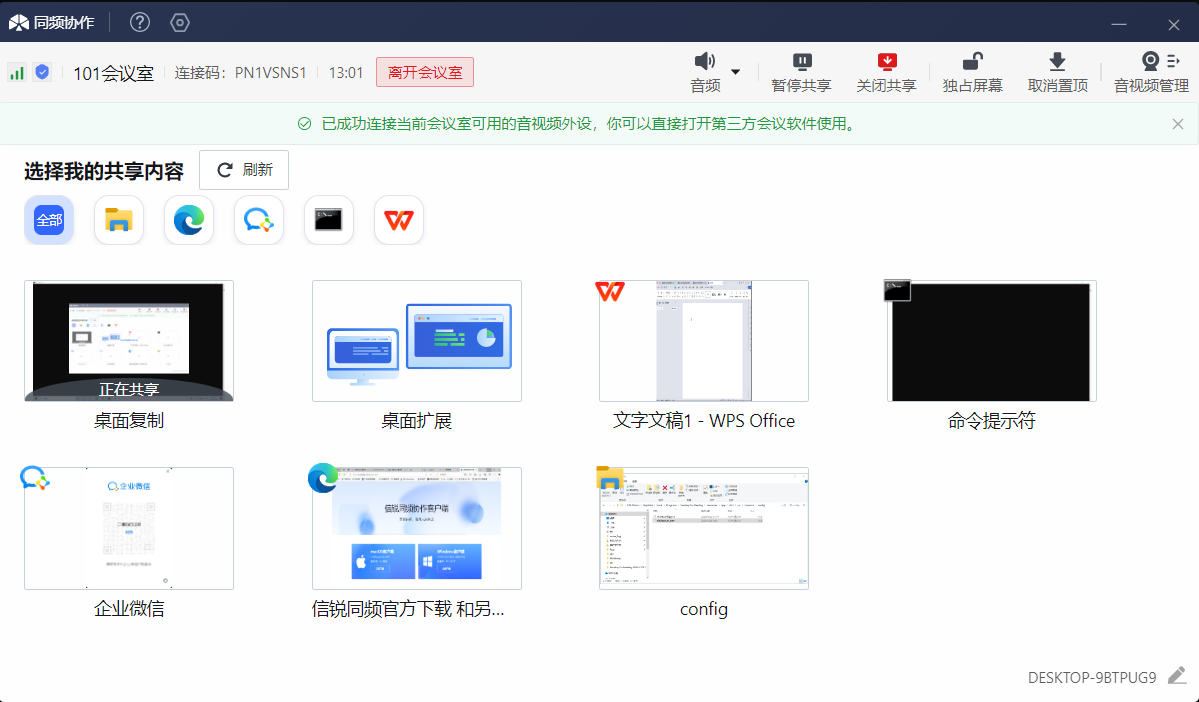Filter by command prompt icon

329,220
